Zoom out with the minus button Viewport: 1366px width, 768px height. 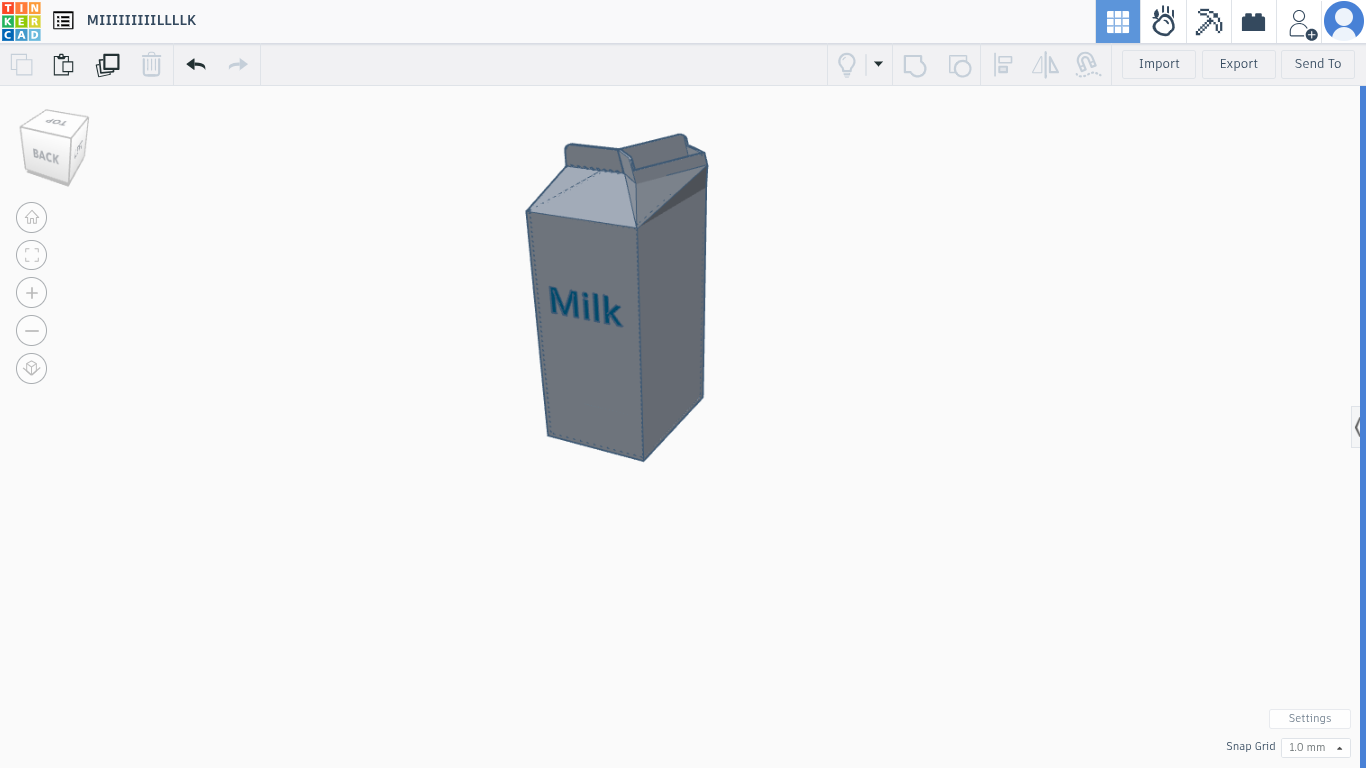pos(32,330)
